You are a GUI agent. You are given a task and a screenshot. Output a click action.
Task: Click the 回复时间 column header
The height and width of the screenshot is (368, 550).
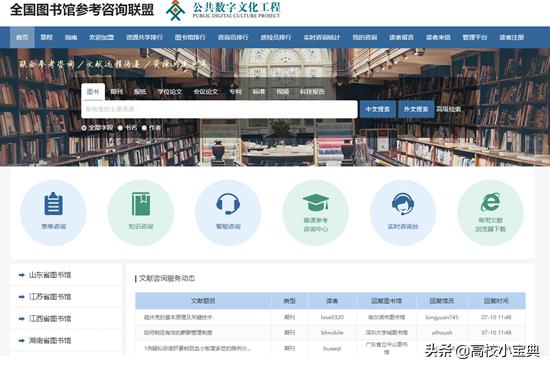click(x=496, y=301)
